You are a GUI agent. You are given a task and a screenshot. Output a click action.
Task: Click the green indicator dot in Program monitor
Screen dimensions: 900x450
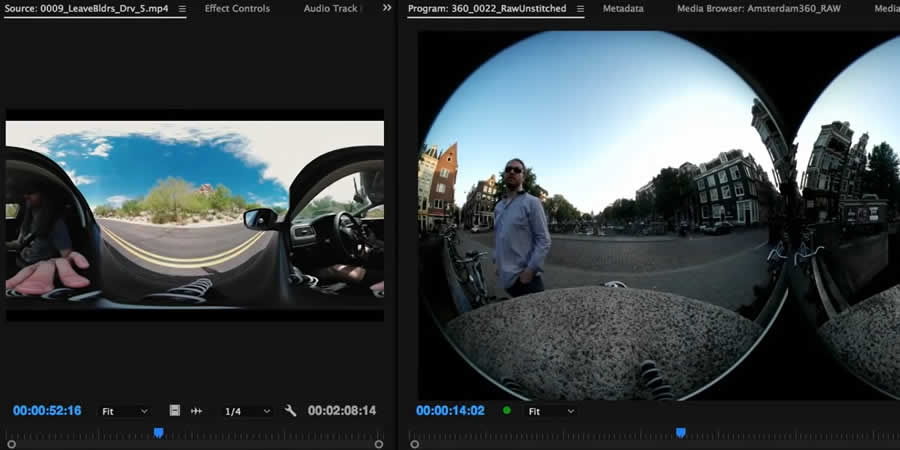tap(506, 410)
